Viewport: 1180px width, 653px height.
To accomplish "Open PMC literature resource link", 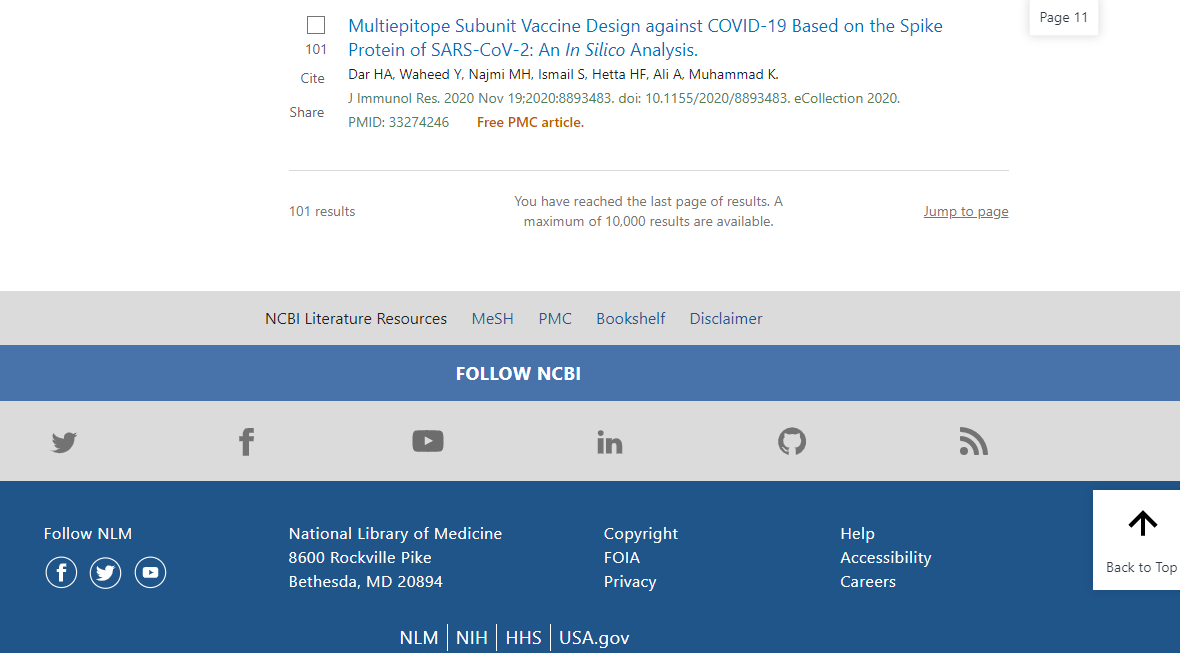I will [x=555, y=318].
